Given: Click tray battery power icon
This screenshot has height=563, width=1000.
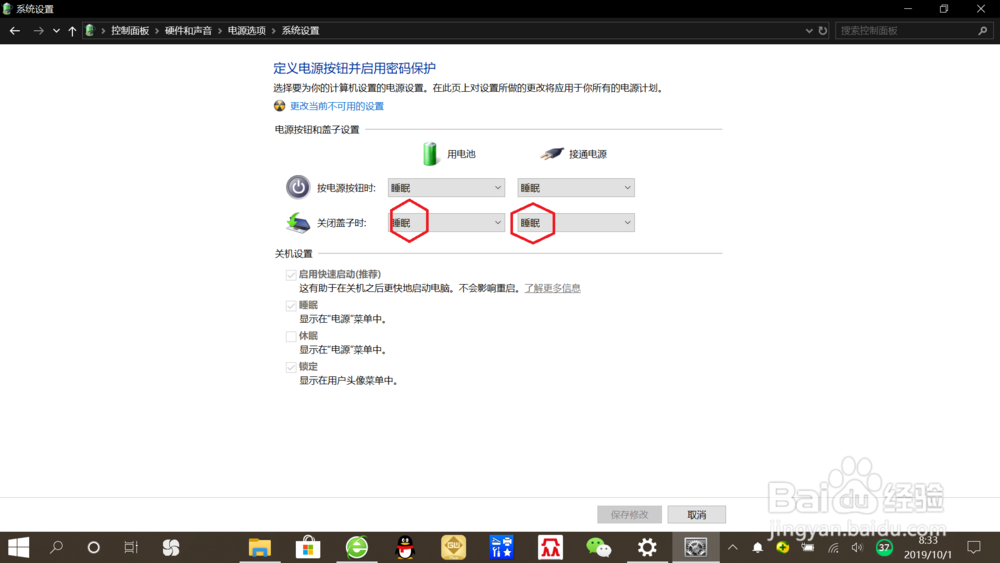Looking at the screenshot, I should pos(808,547).
